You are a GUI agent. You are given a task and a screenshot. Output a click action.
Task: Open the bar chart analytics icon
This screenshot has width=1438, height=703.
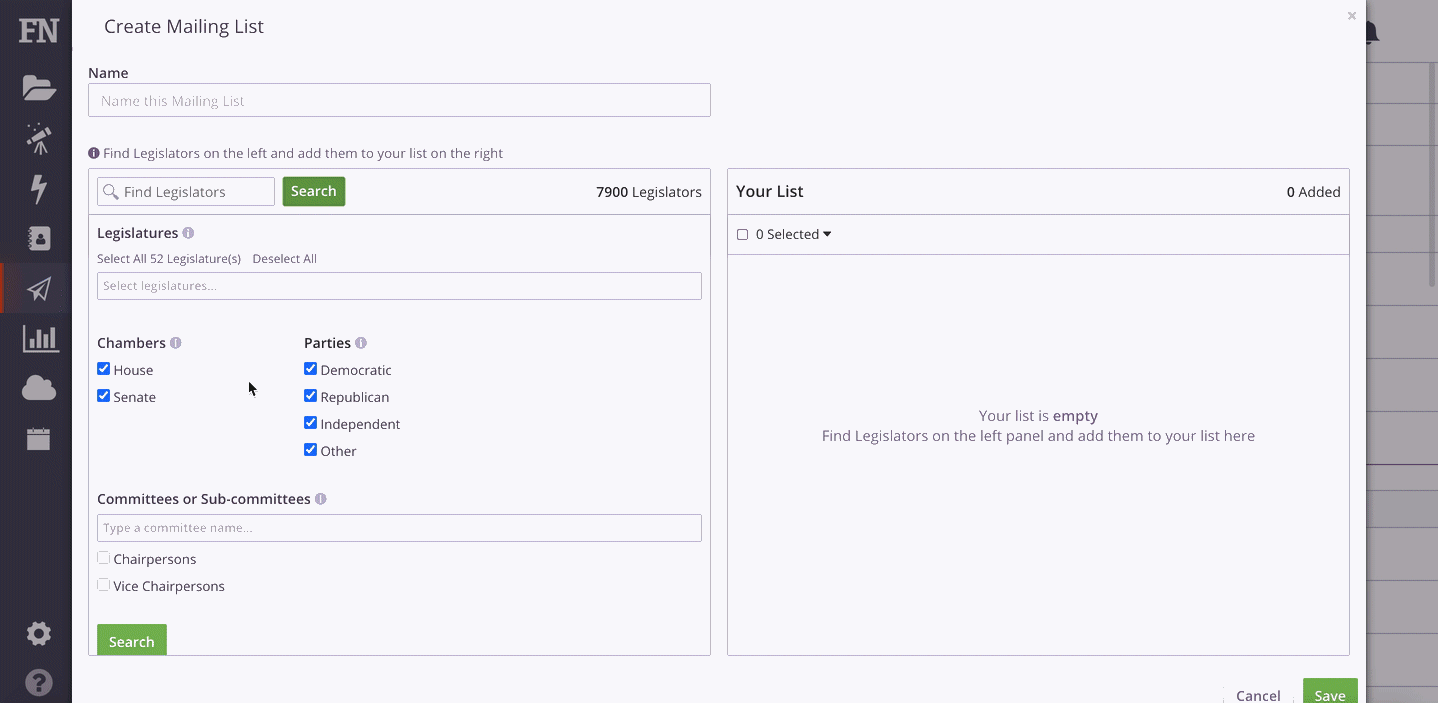[41, 338]
